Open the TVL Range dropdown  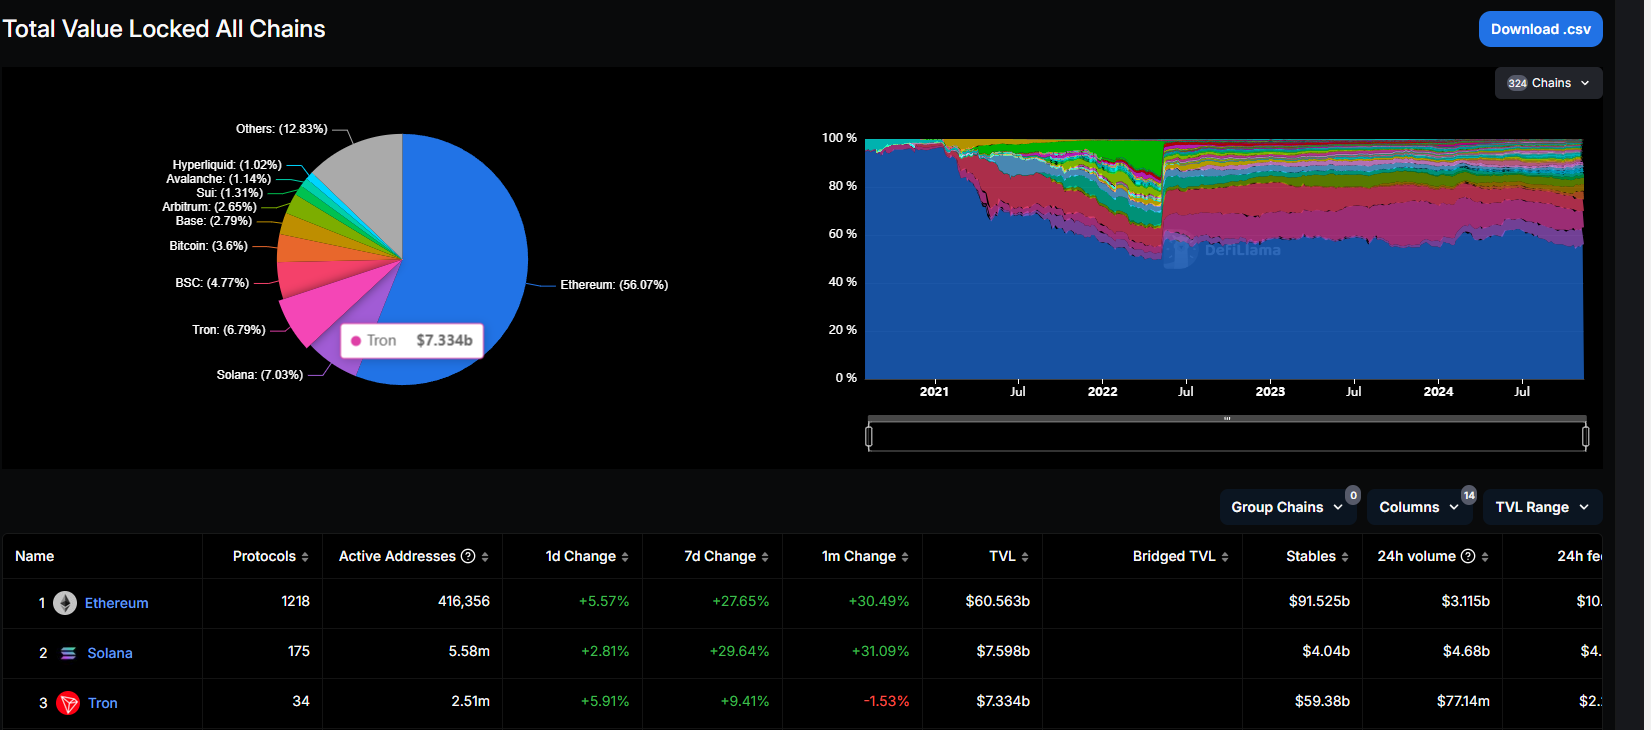point(1543,507)
